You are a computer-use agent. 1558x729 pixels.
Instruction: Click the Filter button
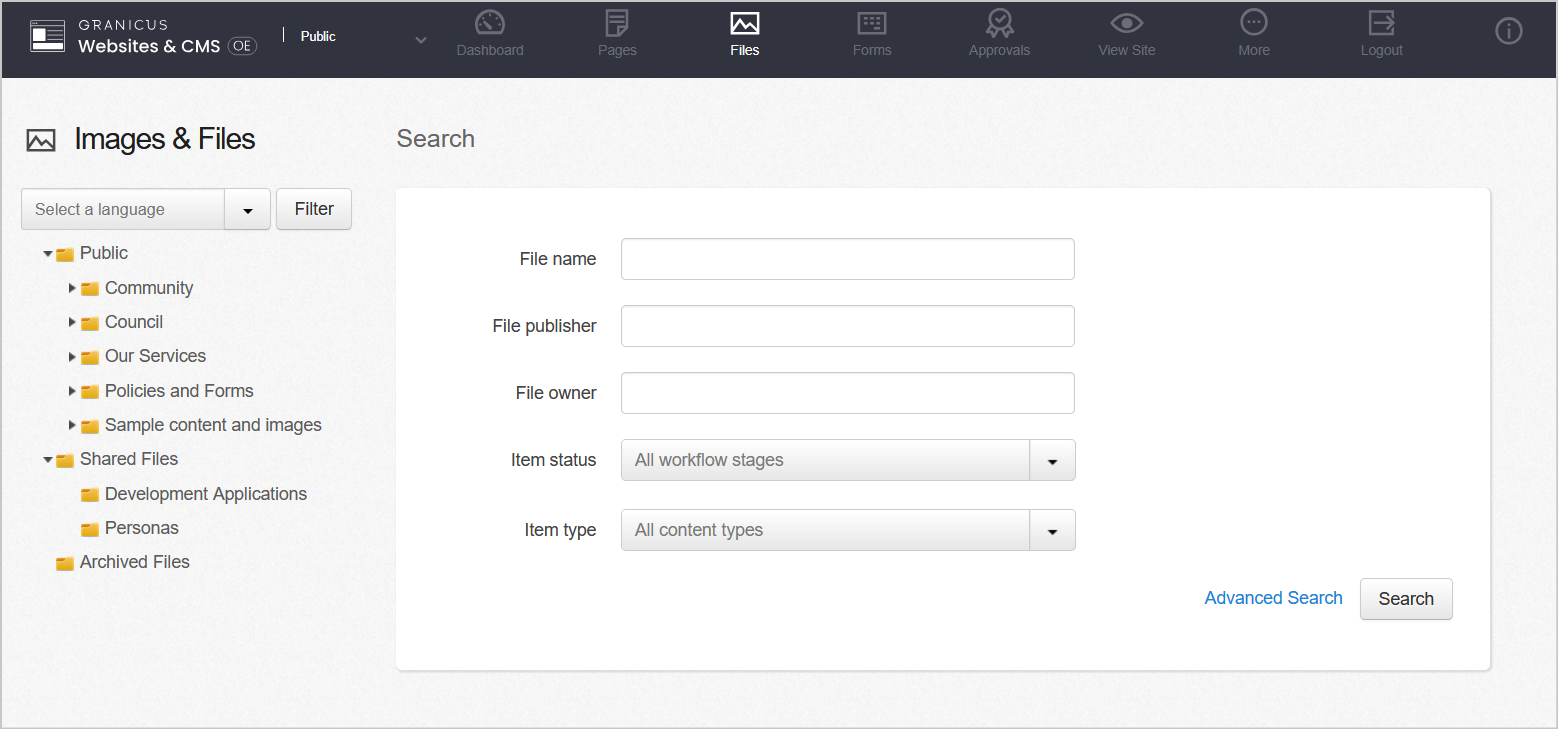pyautogui.click(x=314, y=209)
